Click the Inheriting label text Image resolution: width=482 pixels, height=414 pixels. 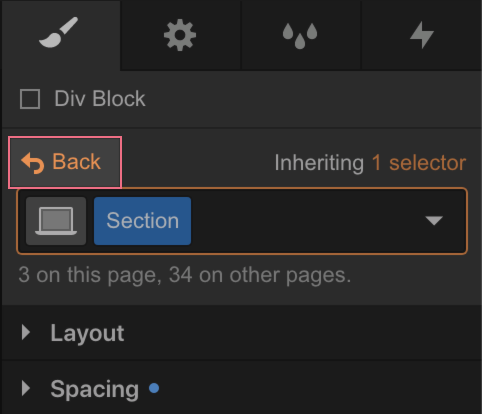point(319,163)
